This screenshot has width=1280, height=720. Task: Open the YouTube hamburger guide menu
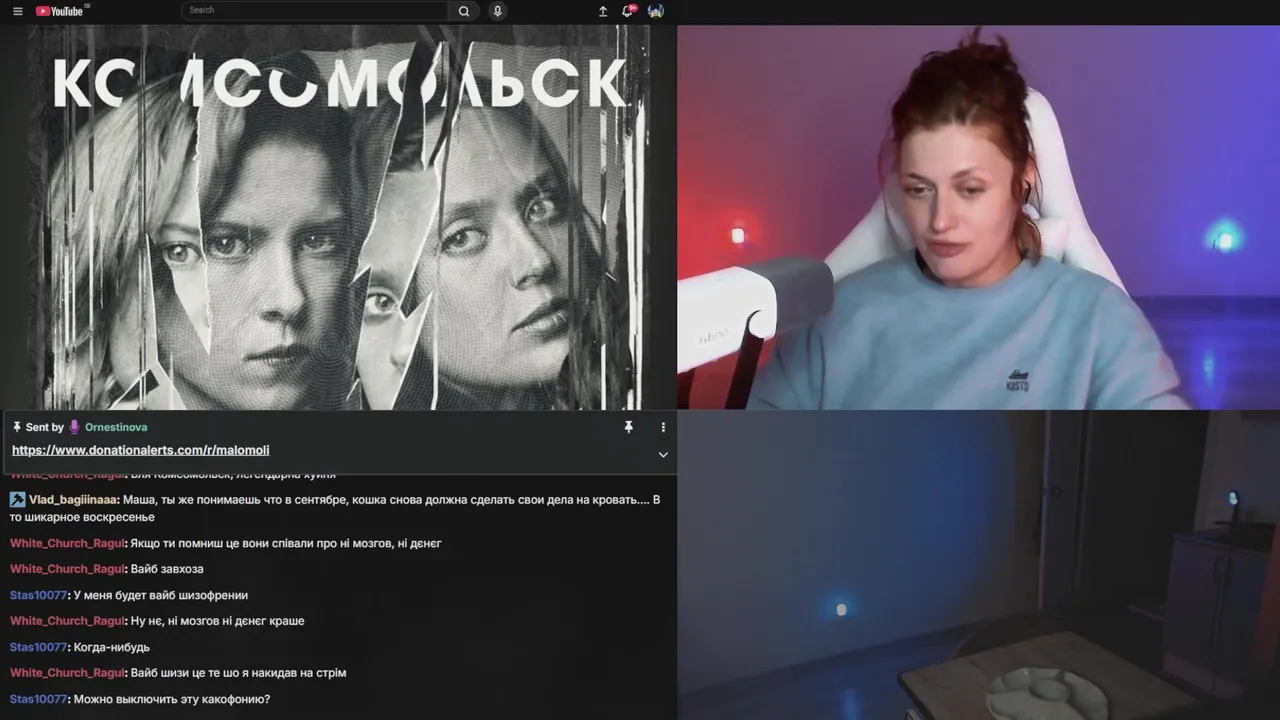click(x=17, y=11)
